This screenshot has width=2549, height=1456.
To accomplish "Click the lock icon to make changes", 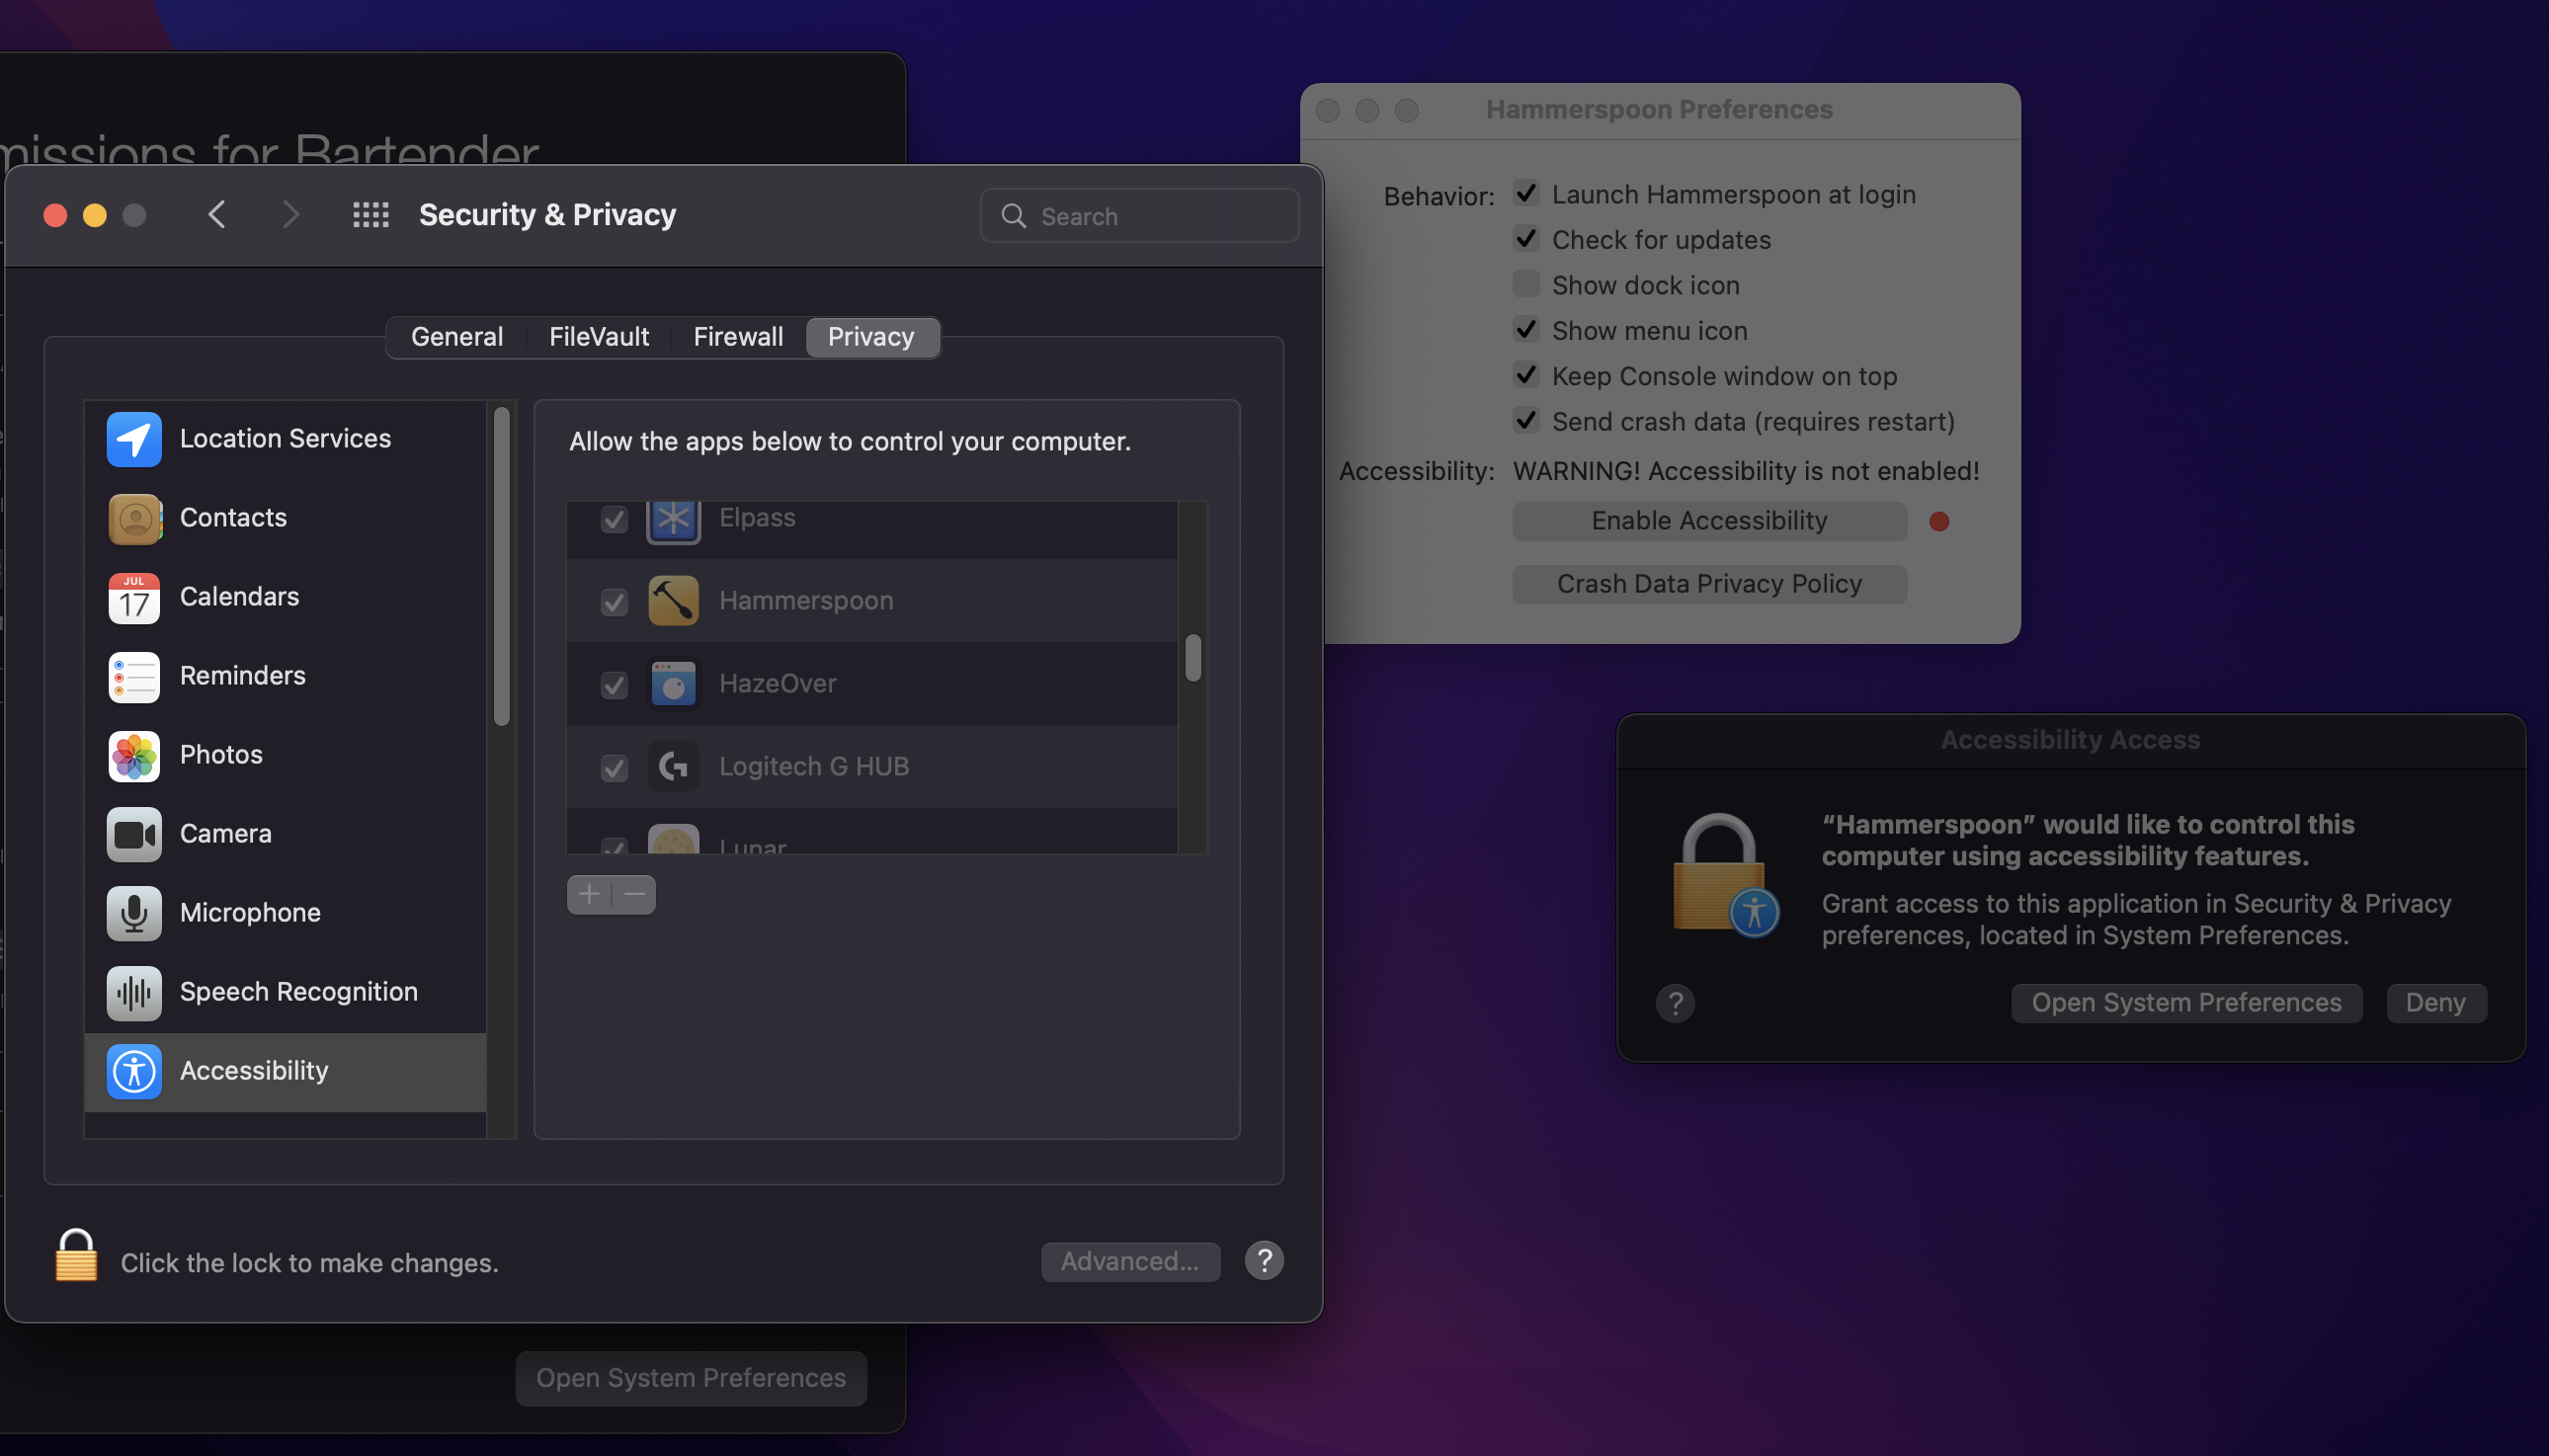I will click(76, 1256).
